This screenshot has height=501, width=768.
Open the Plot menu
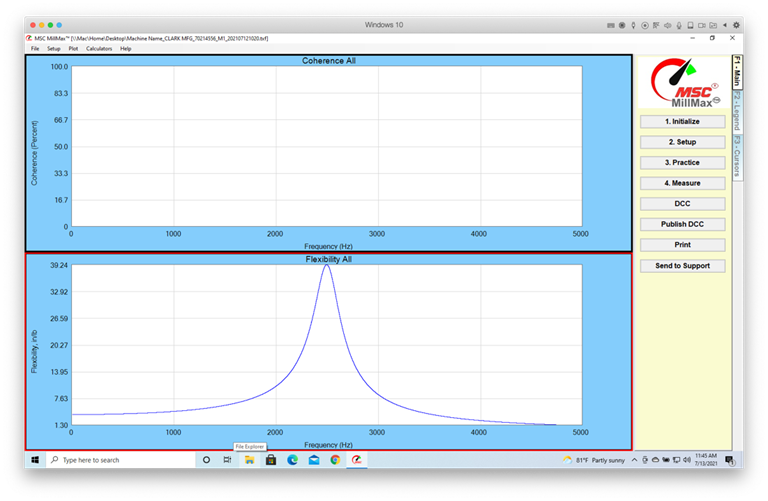tap(73, 48)
